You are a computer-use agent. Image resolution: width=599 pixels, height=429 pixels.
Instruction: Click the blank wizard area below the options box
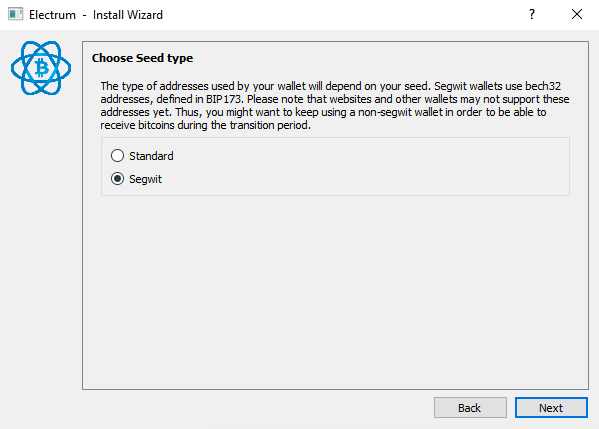pyautogui.click(x=335, y=292)
